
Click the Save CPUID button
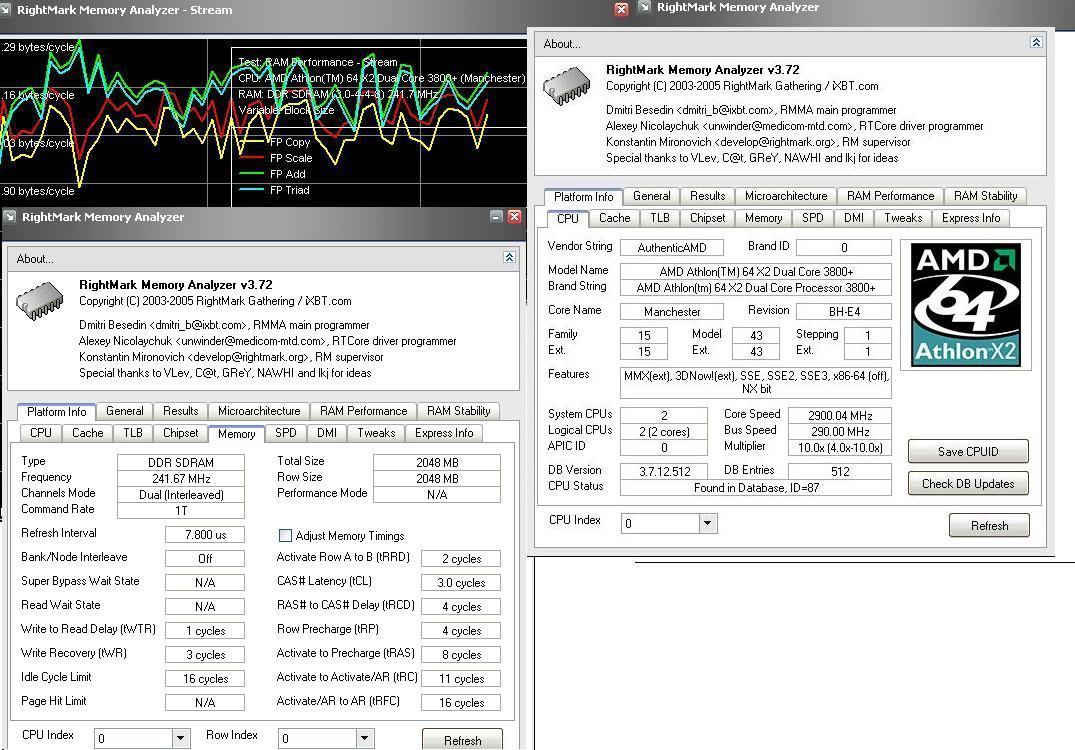click(968, 451)
